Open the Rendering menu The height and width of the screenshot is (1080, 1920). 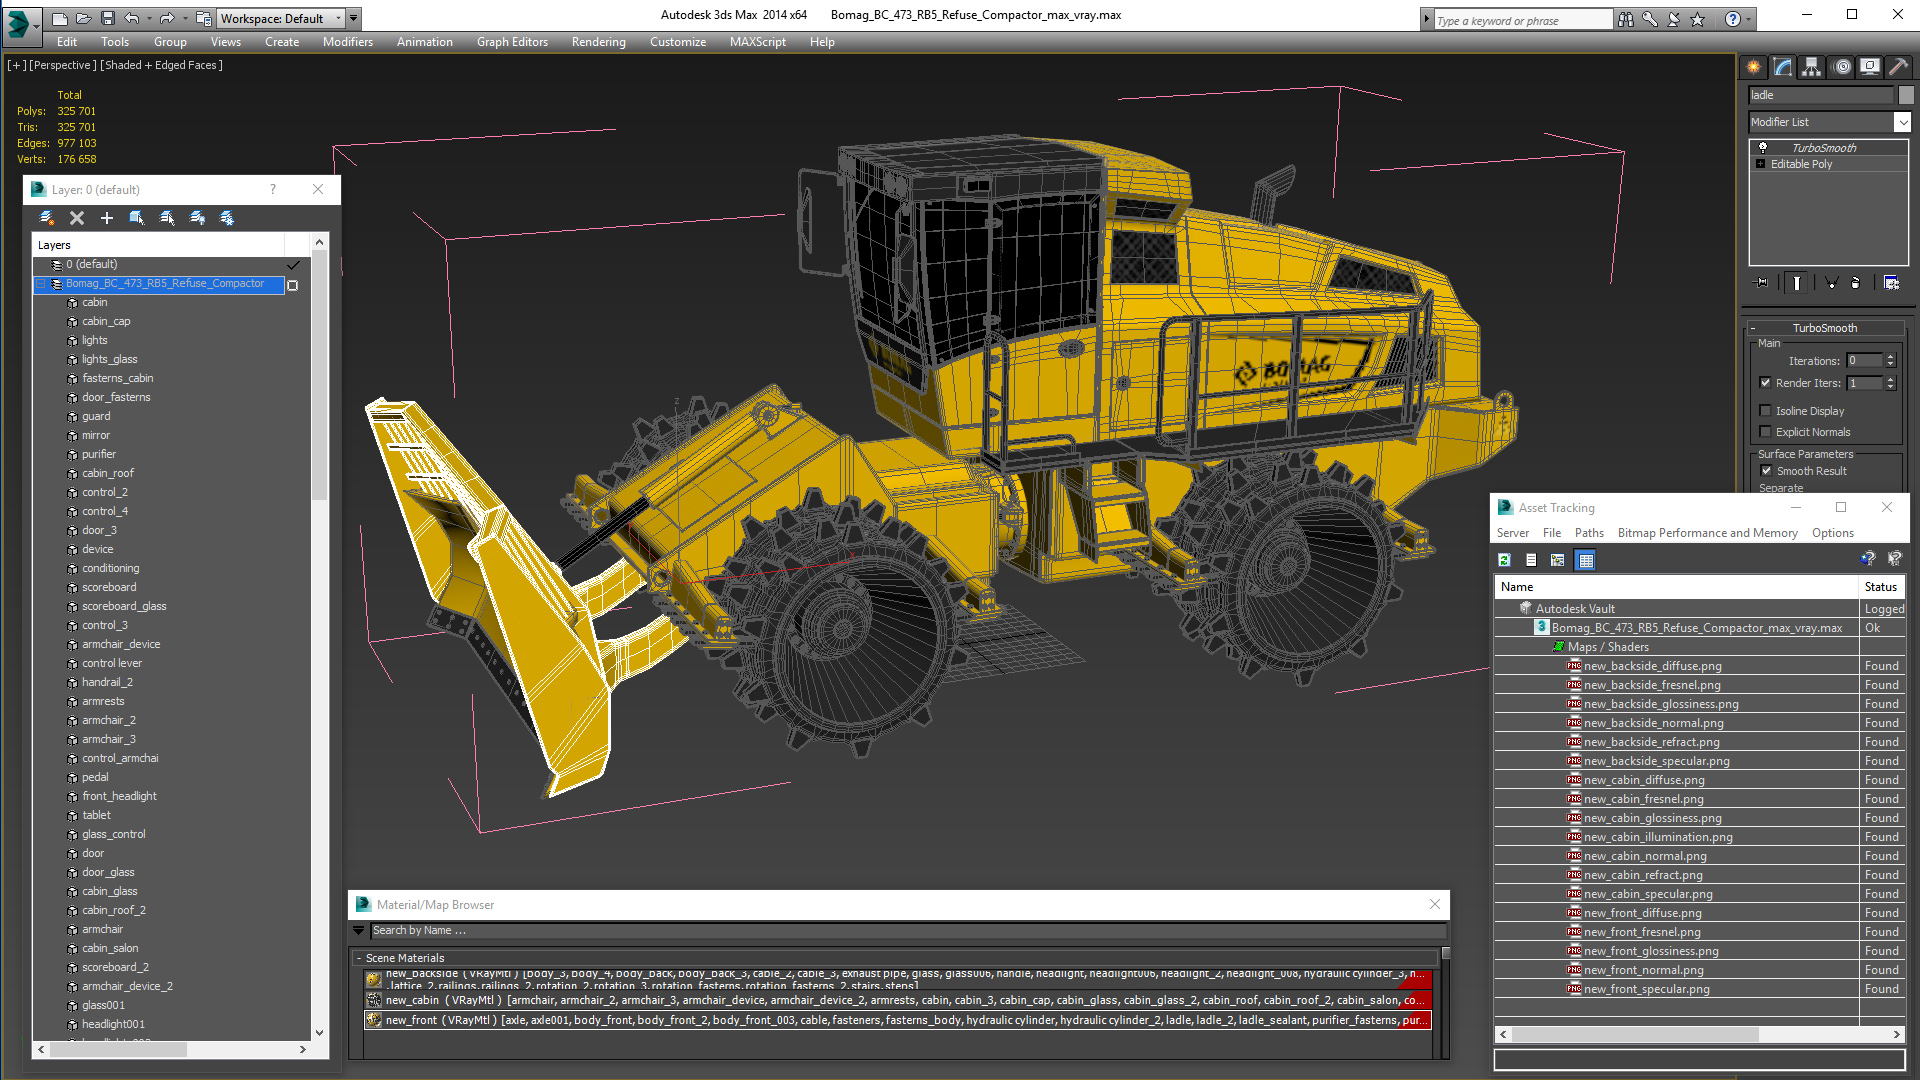pyautogui.click(x=599, y=42)
